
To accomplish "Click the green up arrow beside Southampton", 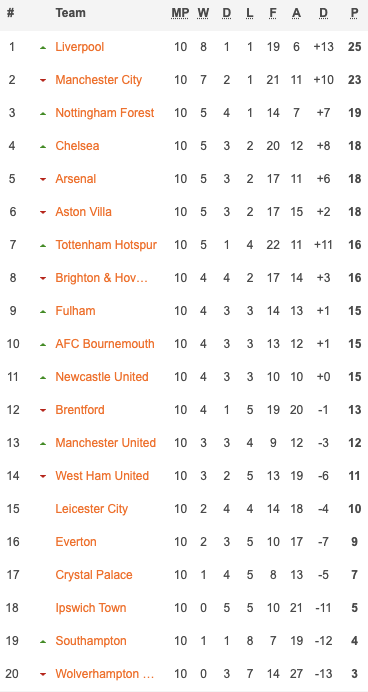I will (43, 641).
